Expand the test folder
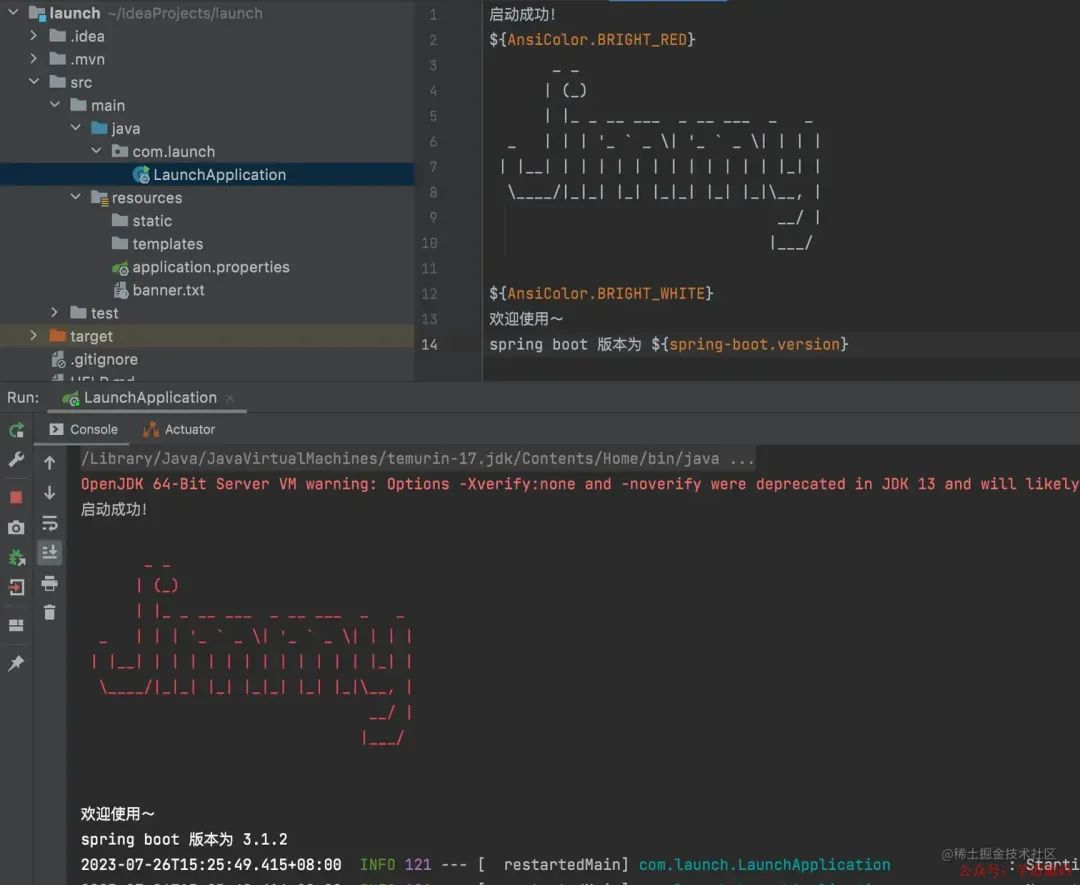 (54, 313)
